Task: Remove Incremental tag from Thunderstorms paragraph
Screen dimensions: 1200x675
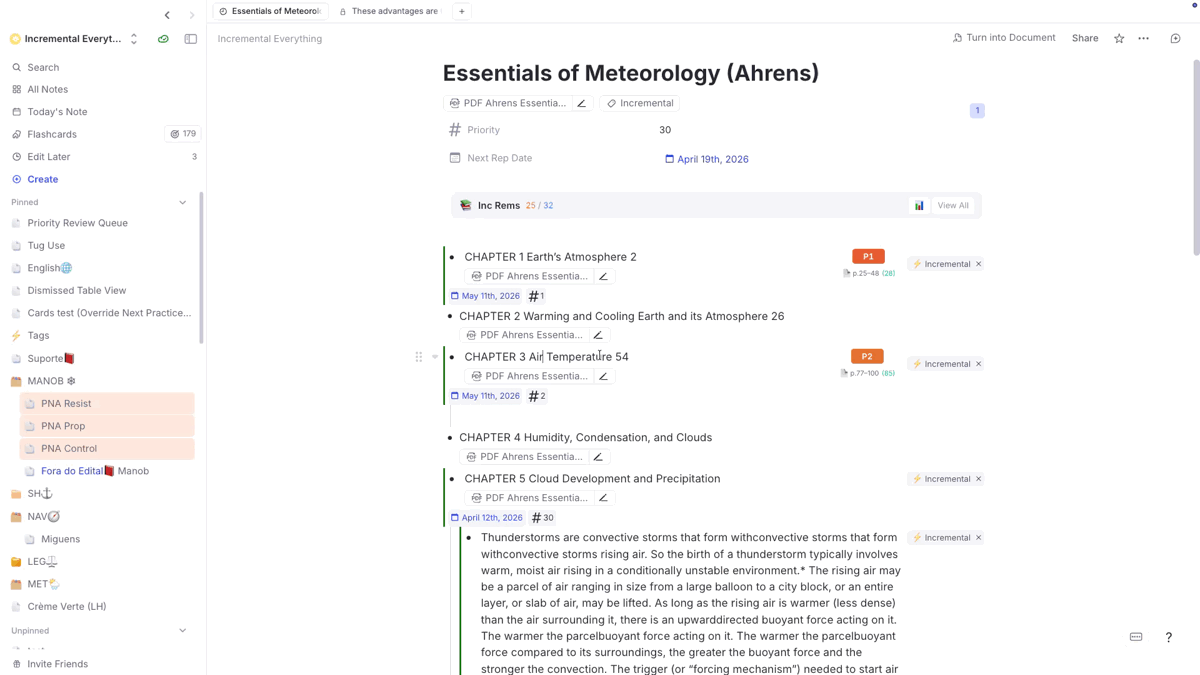Action: coord(979,538)
